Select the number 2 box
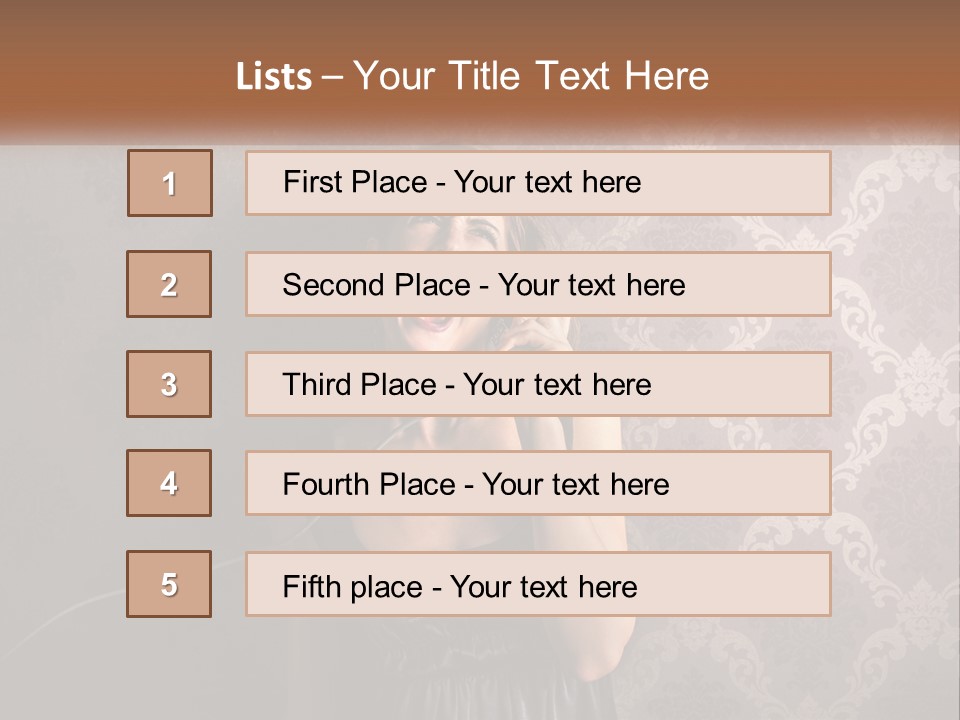This screenshot has width=960, height=720. (x=169, y=284)
